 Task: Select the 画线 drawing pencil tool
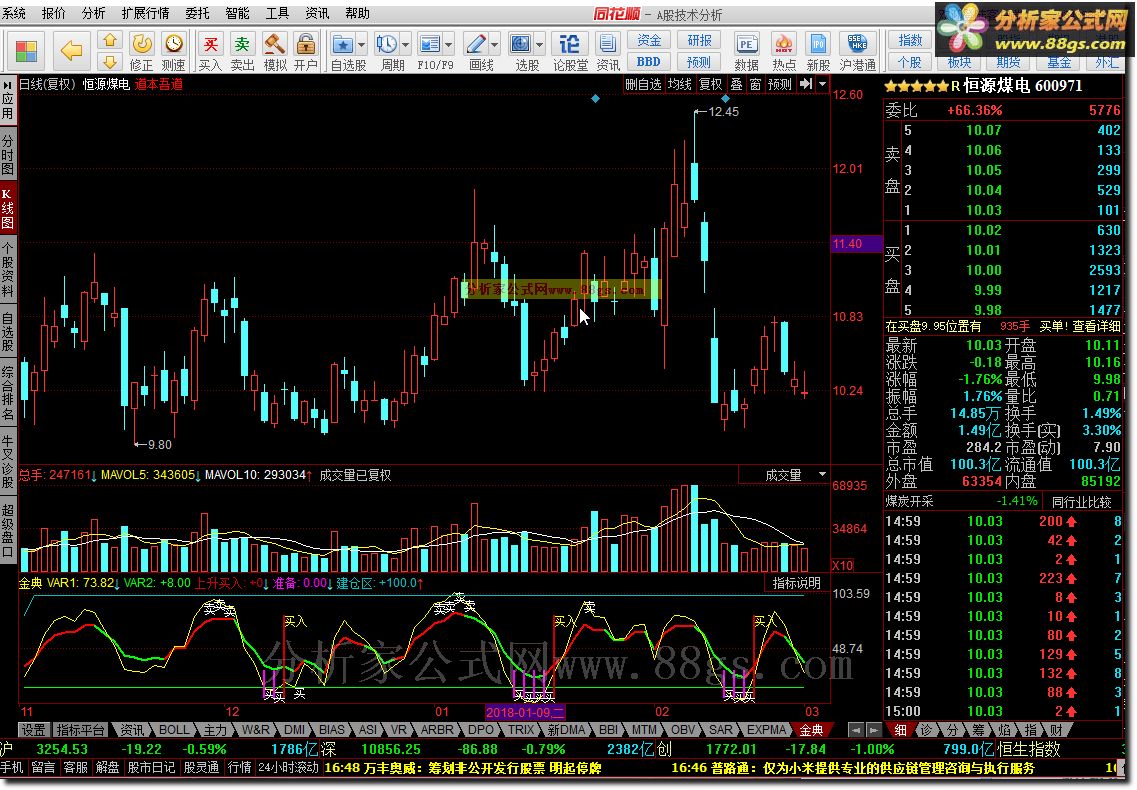pyautogui.click(x=476, y=45)
